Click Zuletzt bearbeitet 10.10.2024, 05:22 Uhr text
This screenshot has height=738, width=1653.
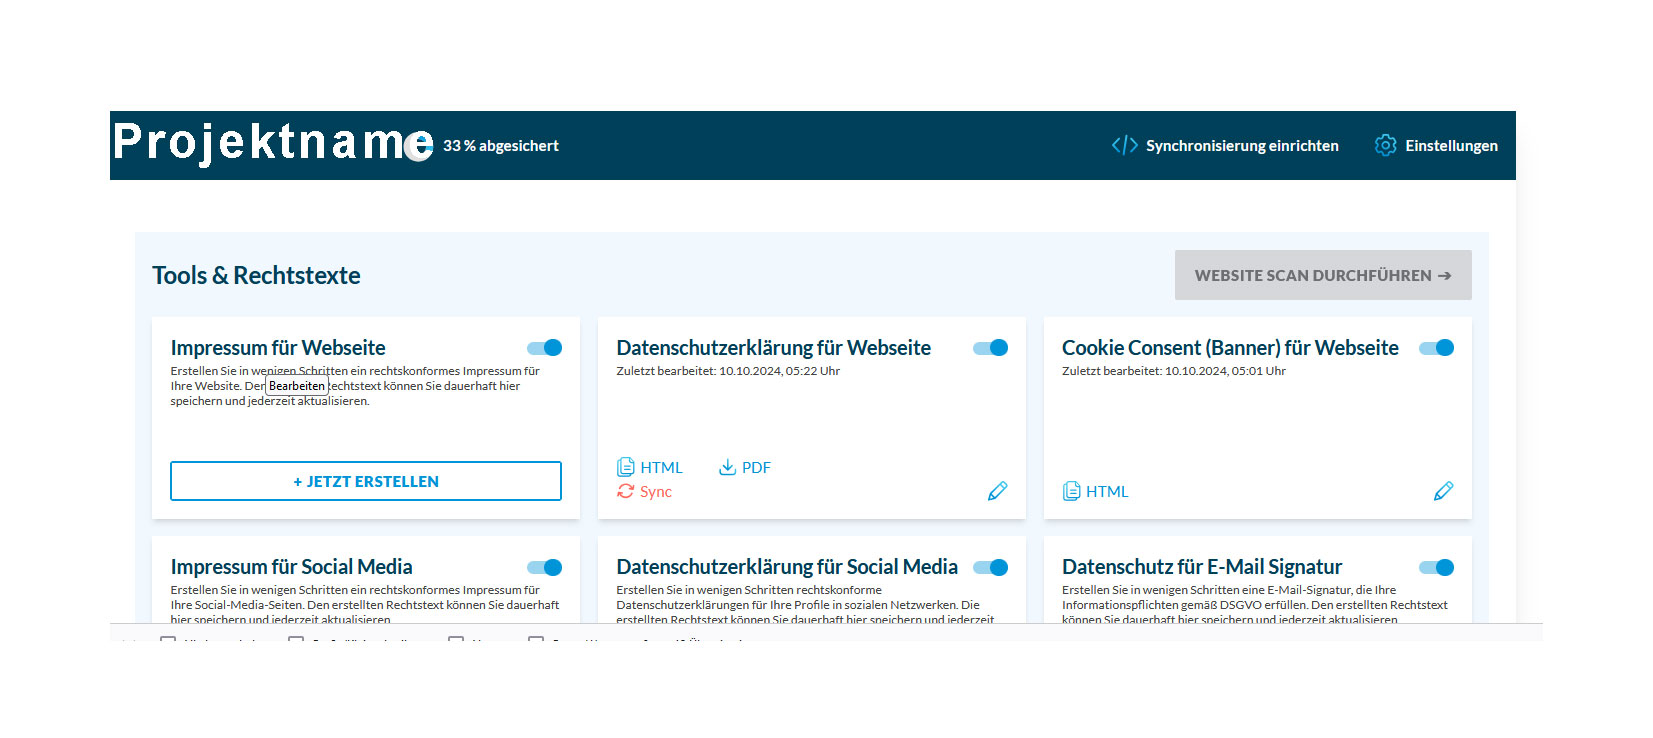(728, 371)
